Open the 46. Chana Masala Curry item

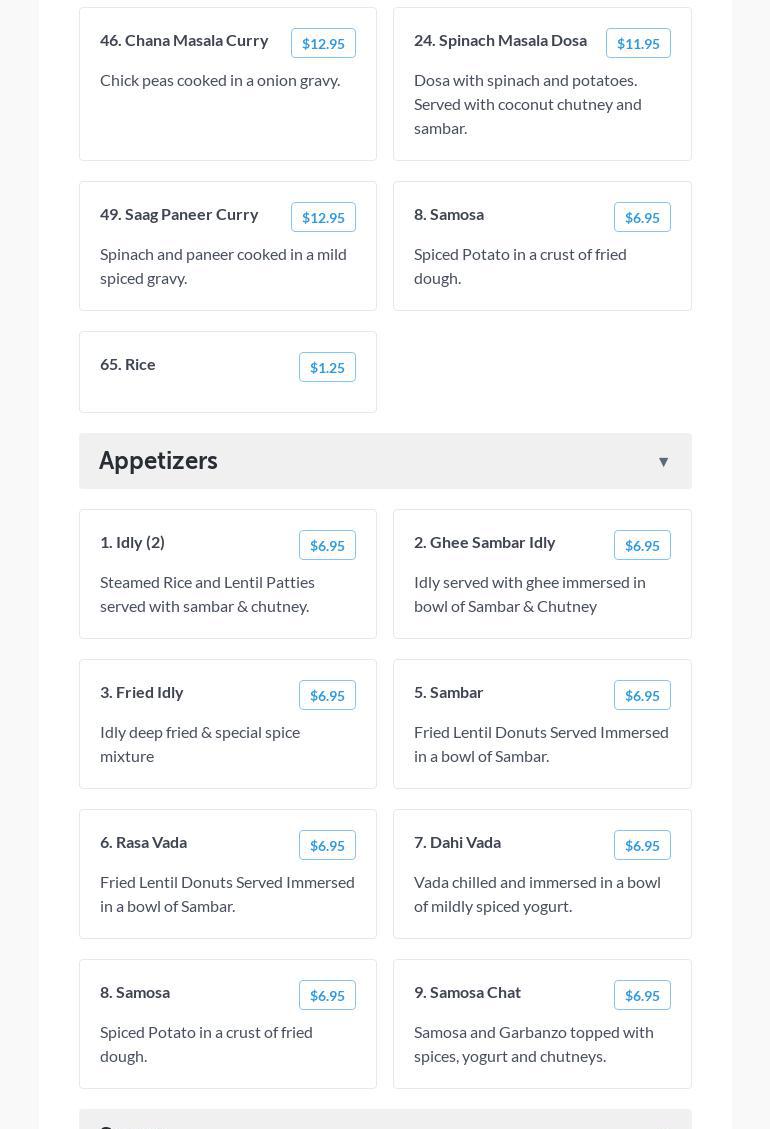click(x=184, y=40)
